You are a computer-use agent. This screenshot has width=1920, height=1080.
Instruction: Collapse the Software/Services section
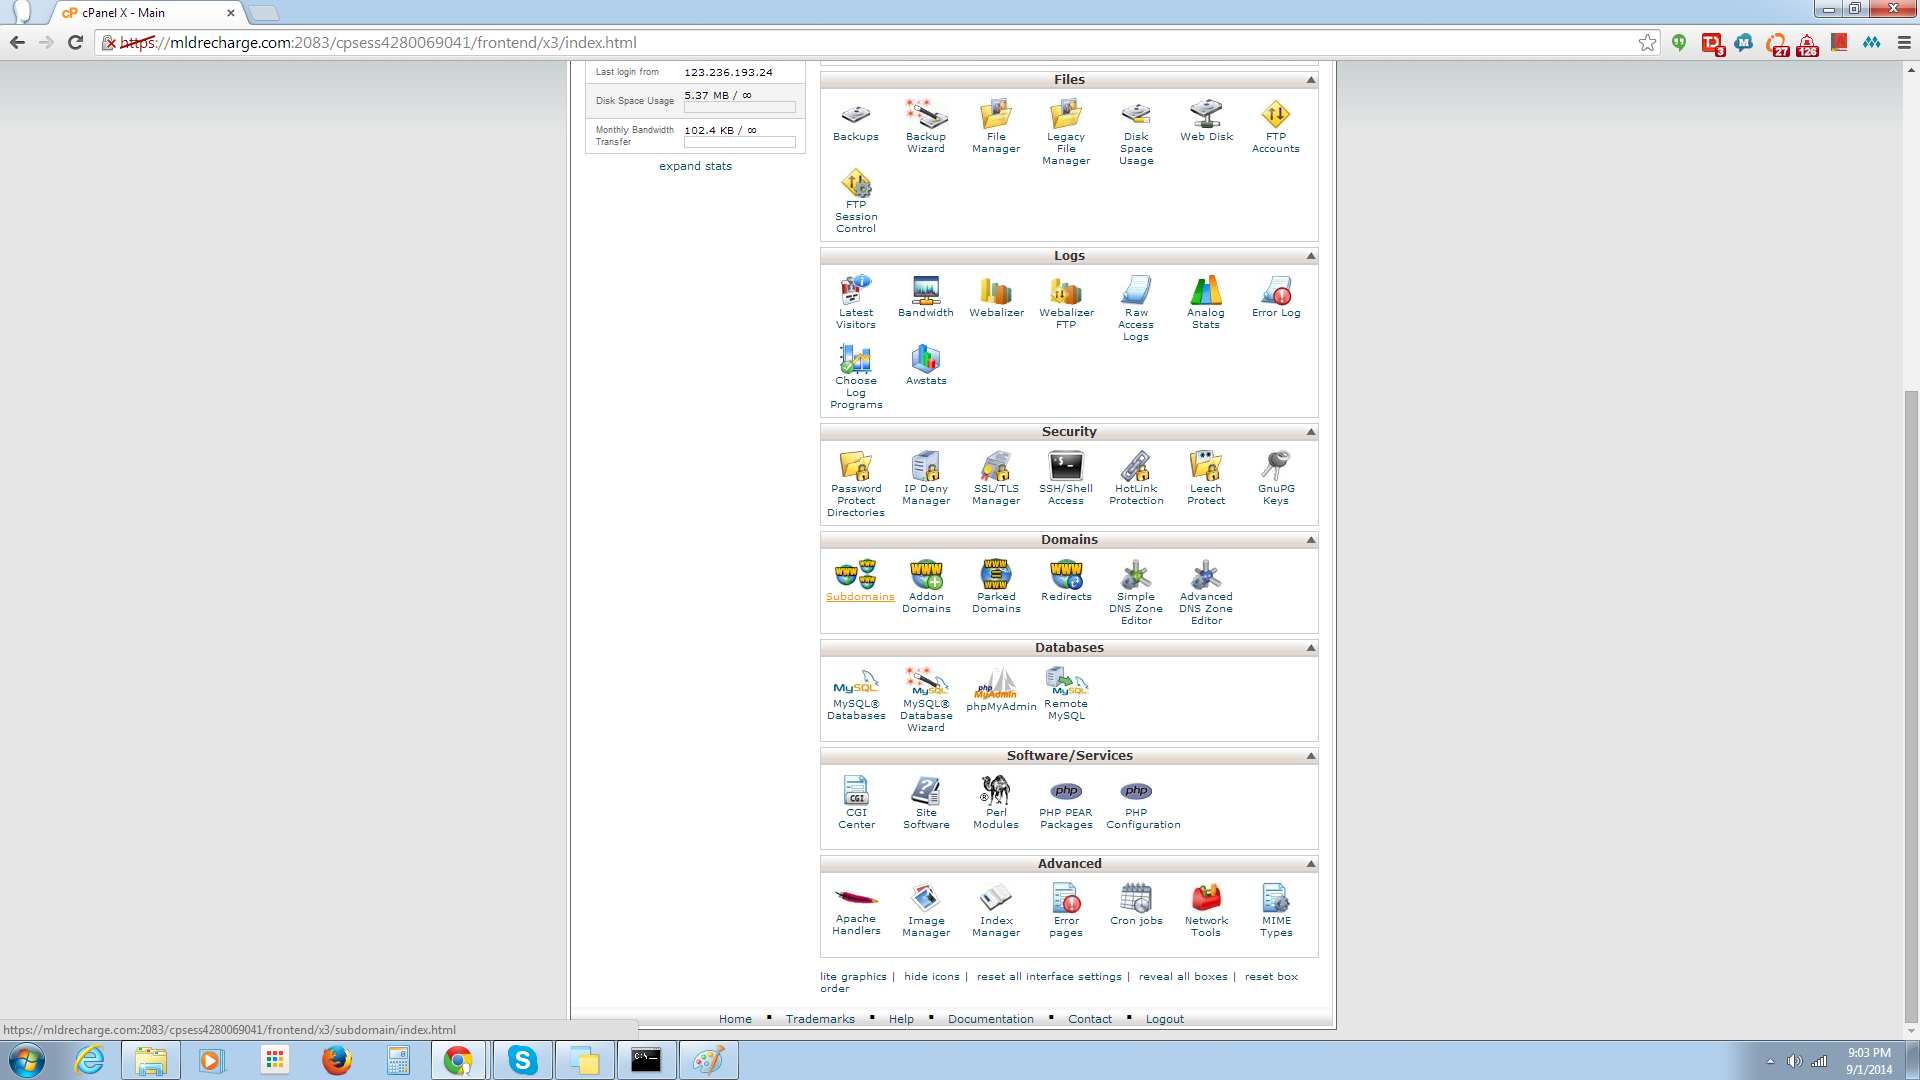[x=1310, y=756]
